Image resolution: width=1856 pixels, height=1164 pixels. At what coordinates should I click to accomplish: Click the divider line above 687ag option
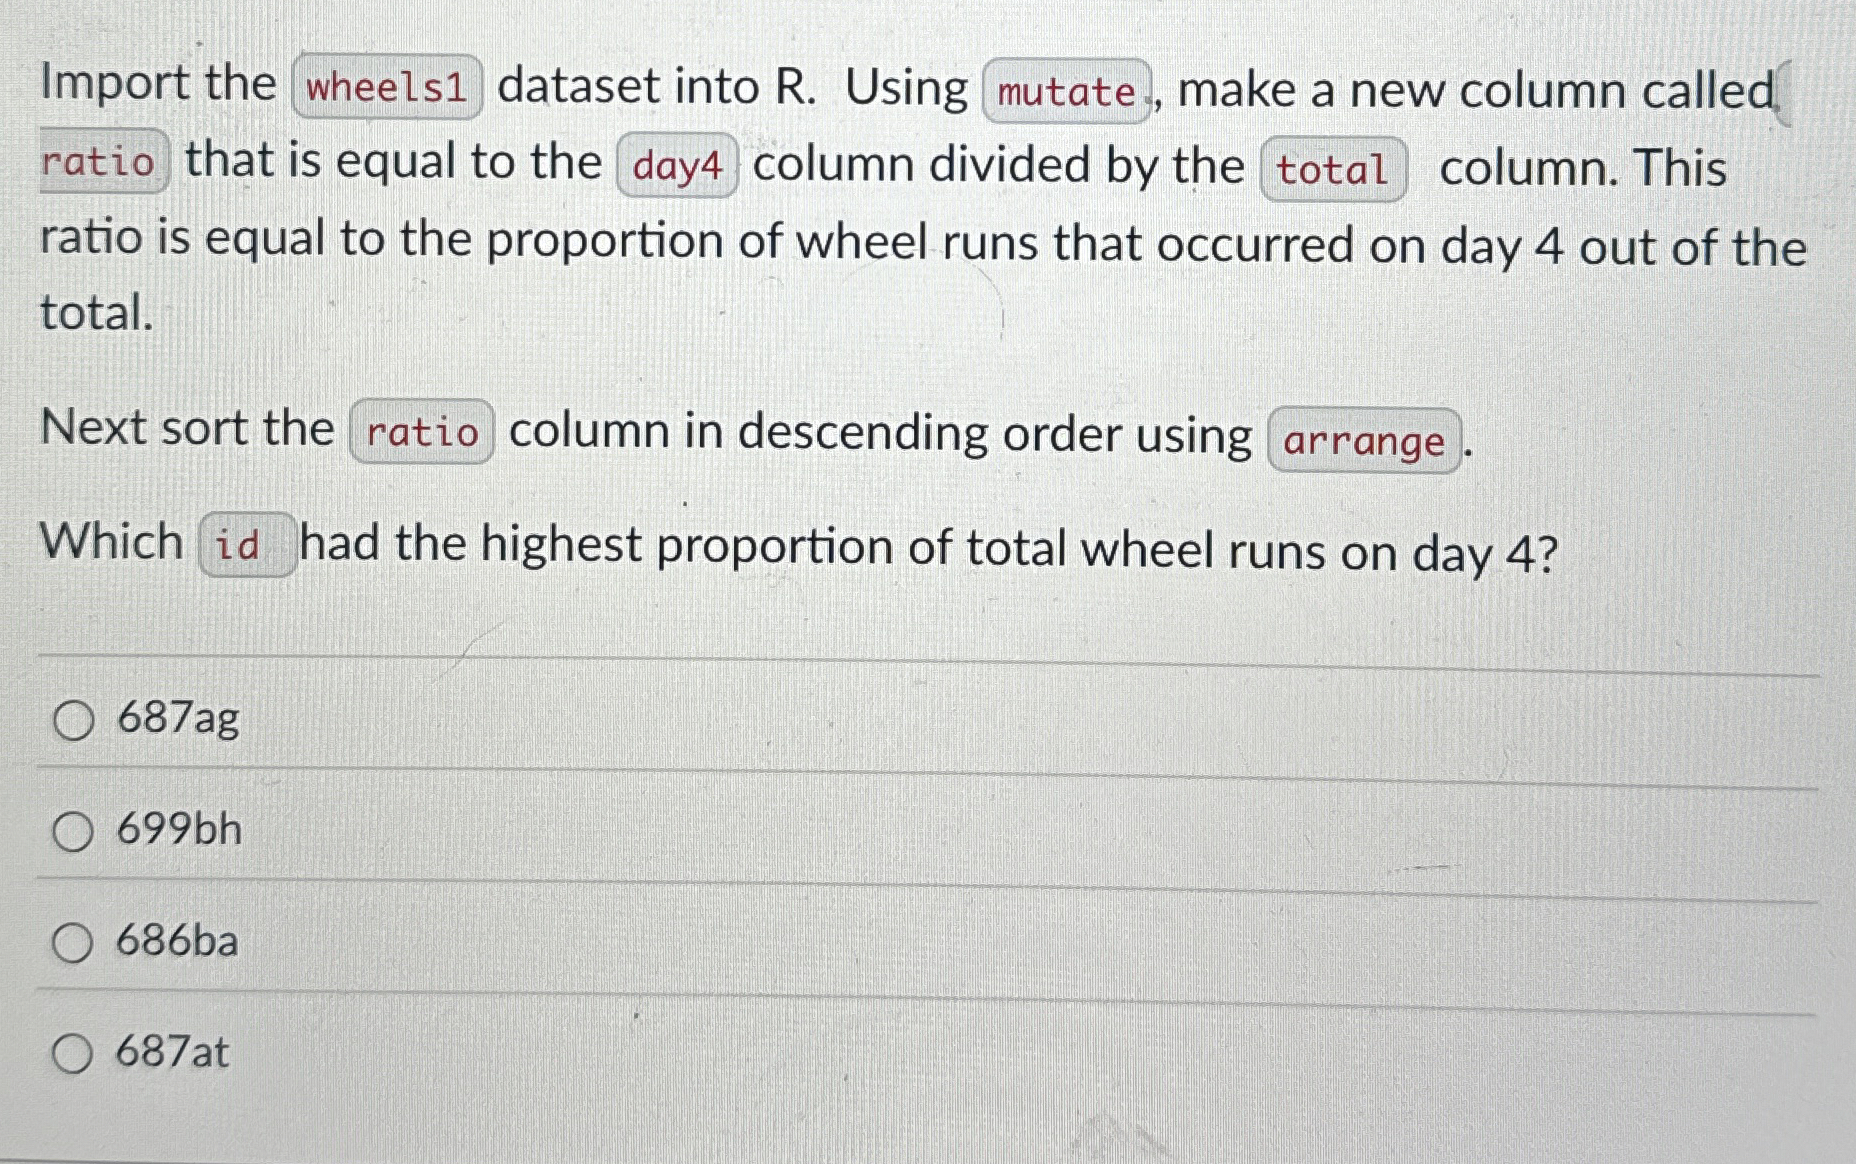point(928,655)
